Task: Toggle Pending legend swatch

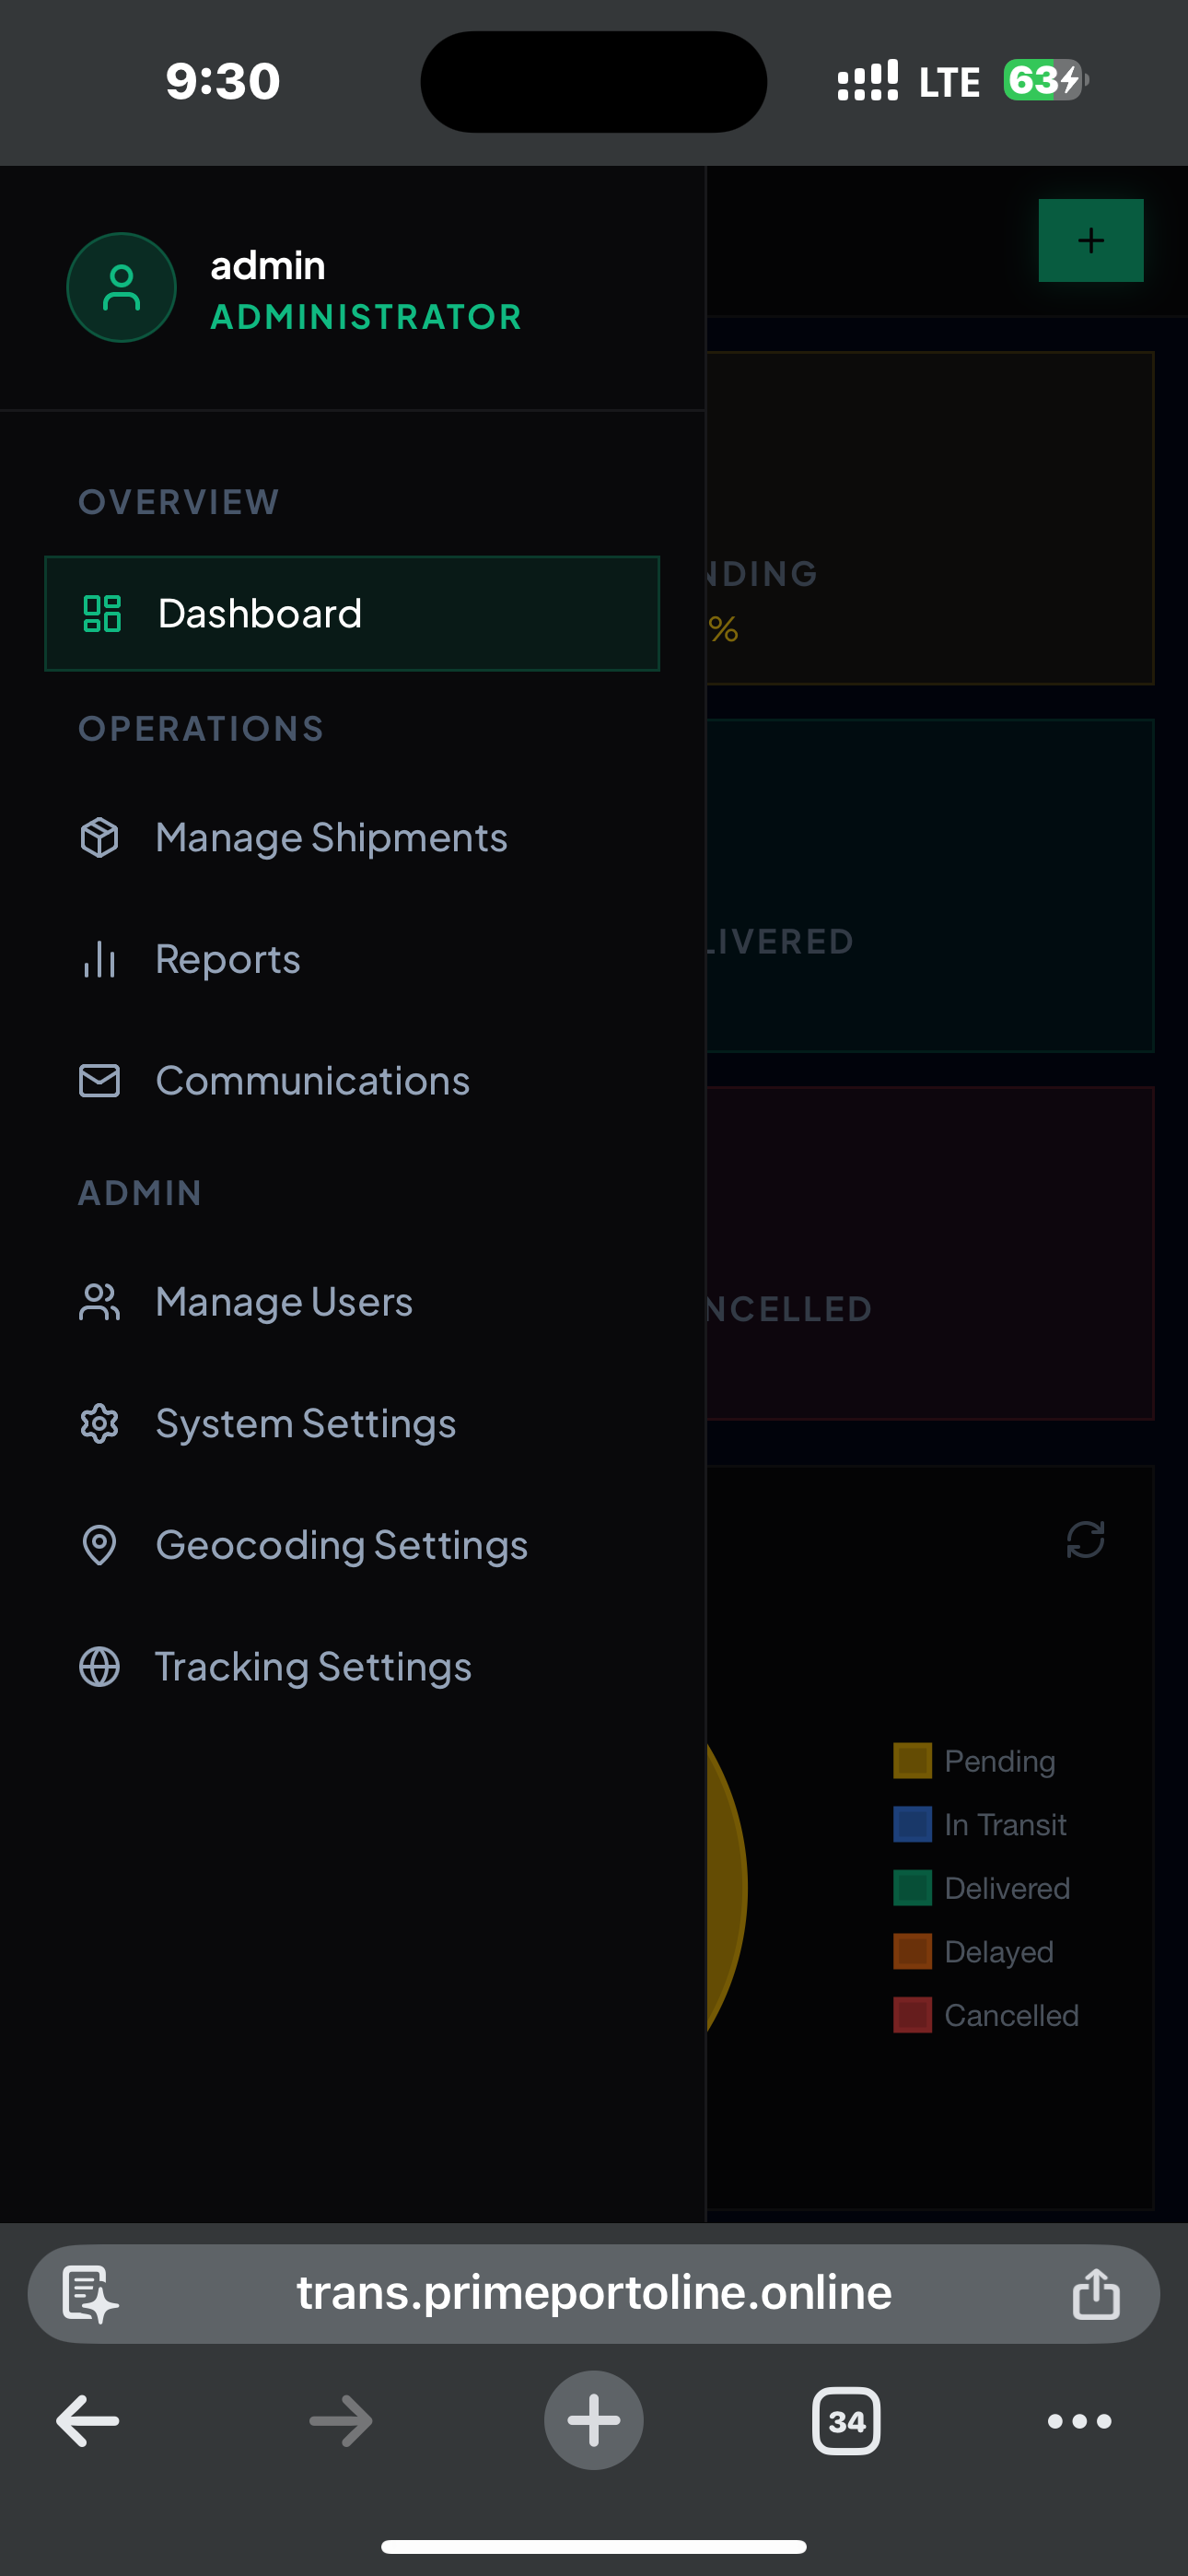Action: (912, 1761)
